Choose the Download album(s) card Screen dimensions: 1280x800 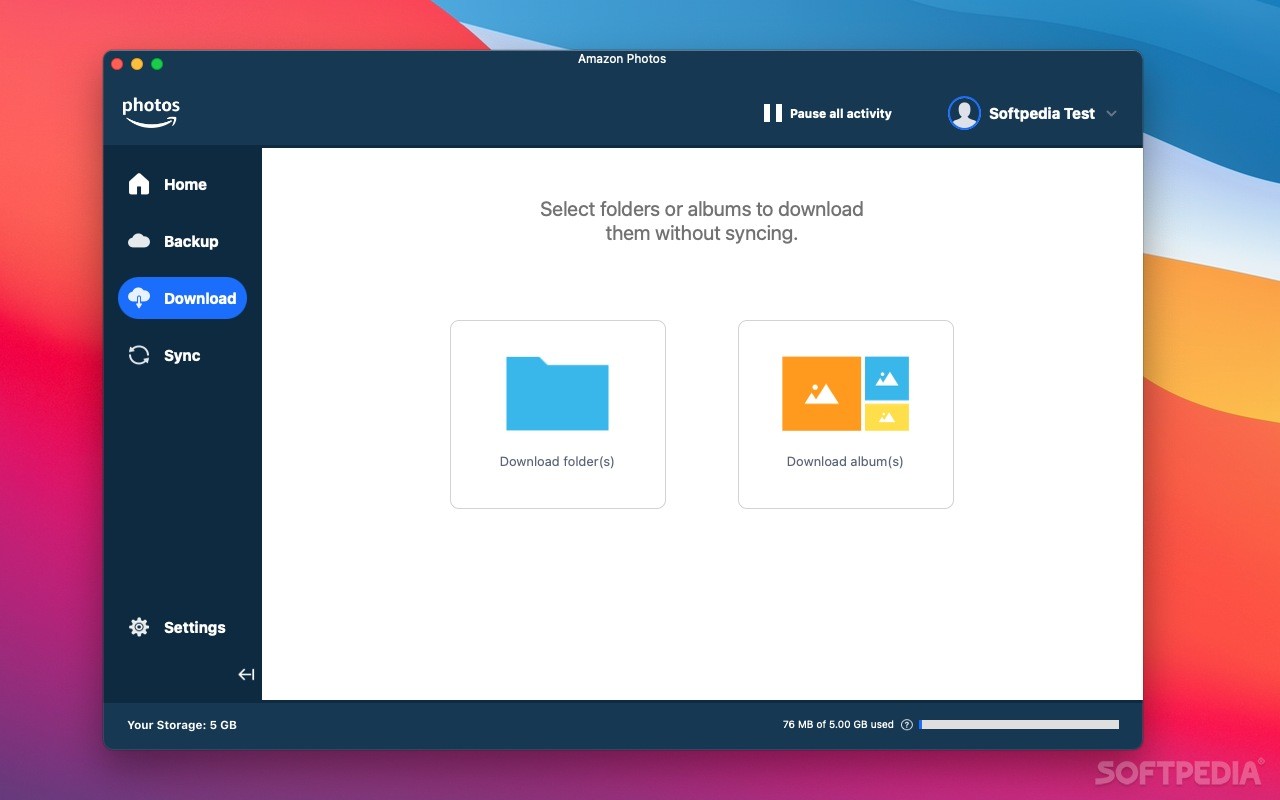(x=846, y=414)
